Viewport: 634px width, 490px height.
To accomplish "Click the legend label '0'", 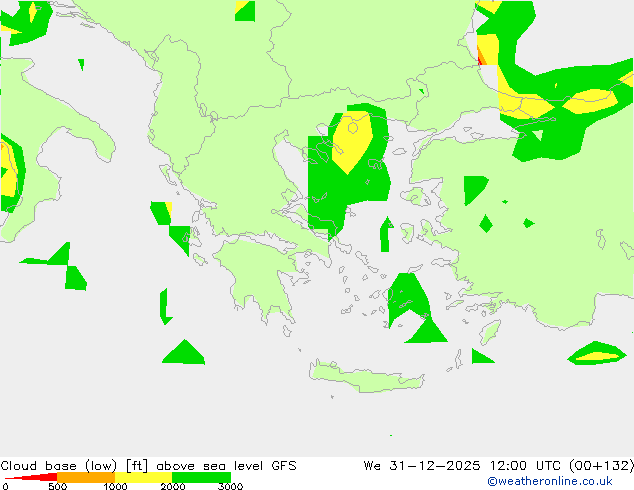I will [x=5, y=486].
